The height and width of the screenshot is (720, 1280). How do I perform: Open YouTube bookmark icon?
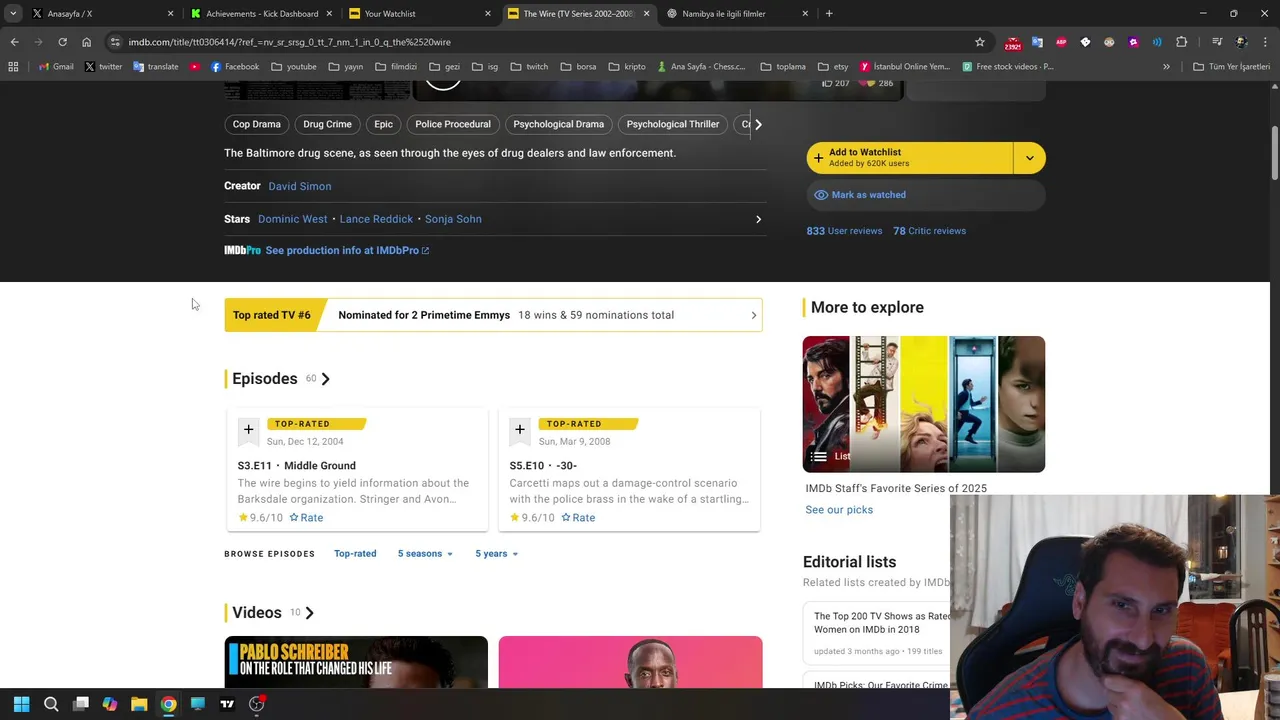(195, 67)
